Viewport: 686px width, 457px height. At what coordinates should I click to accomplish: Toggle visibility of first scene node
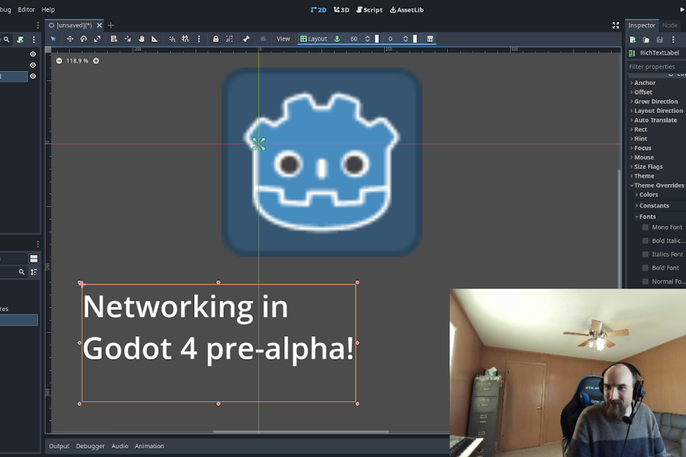pyautogui.click(x=33, y=54)
